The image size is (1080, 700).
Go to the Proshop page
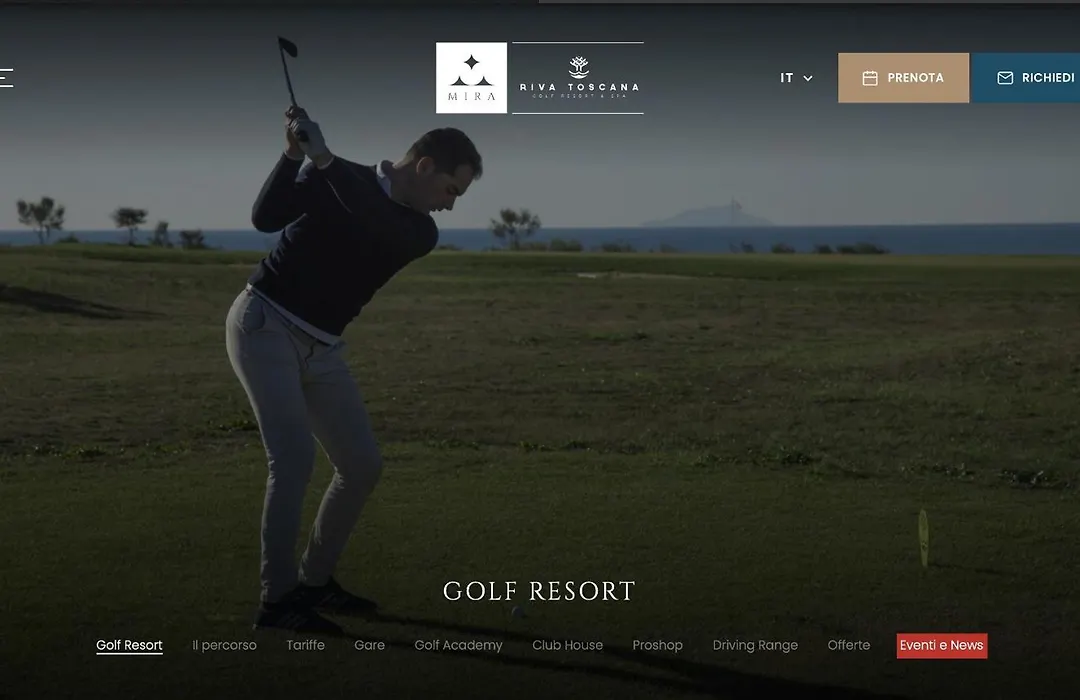[x=658, y=646]
